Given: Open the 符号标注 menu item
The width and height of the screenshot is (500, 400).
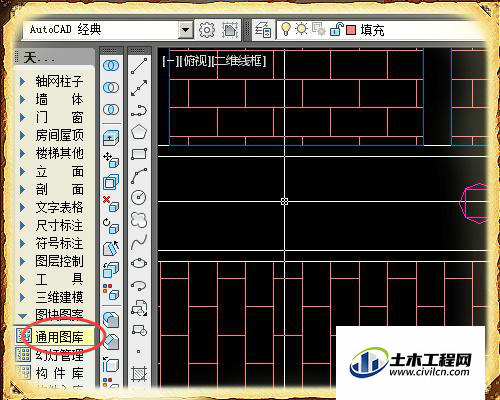Looking at the screenshot, I should coord(59,243).
